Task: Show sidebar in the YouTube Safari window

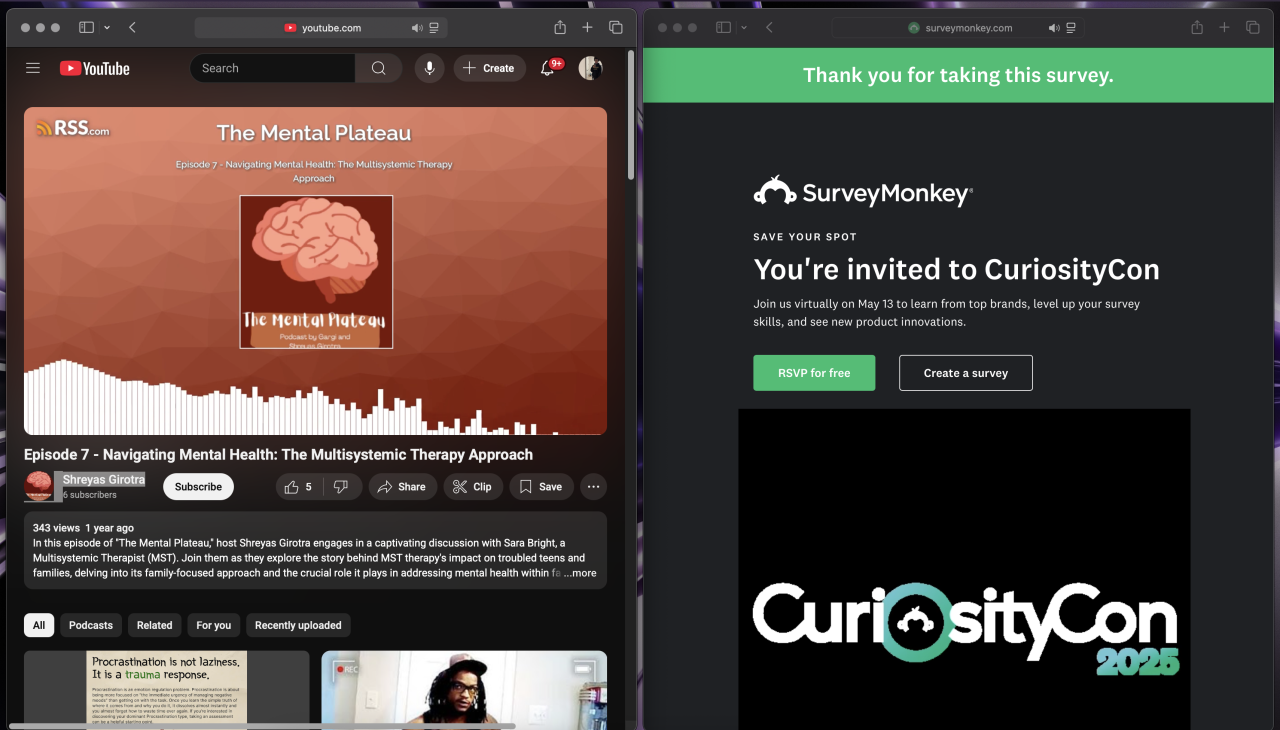Action: pyautogui.click(x=86, y=28)
